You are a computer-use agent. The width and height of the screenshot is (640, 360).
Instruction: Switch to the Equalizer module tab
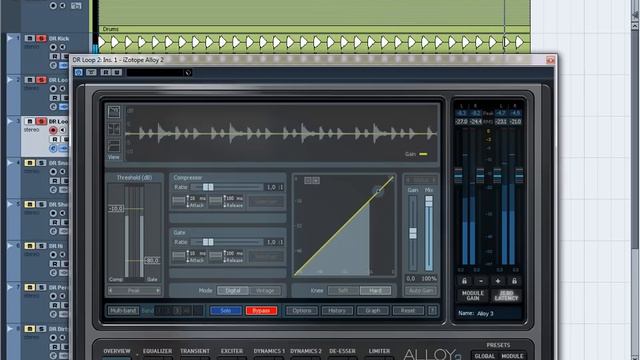(157, 351)
